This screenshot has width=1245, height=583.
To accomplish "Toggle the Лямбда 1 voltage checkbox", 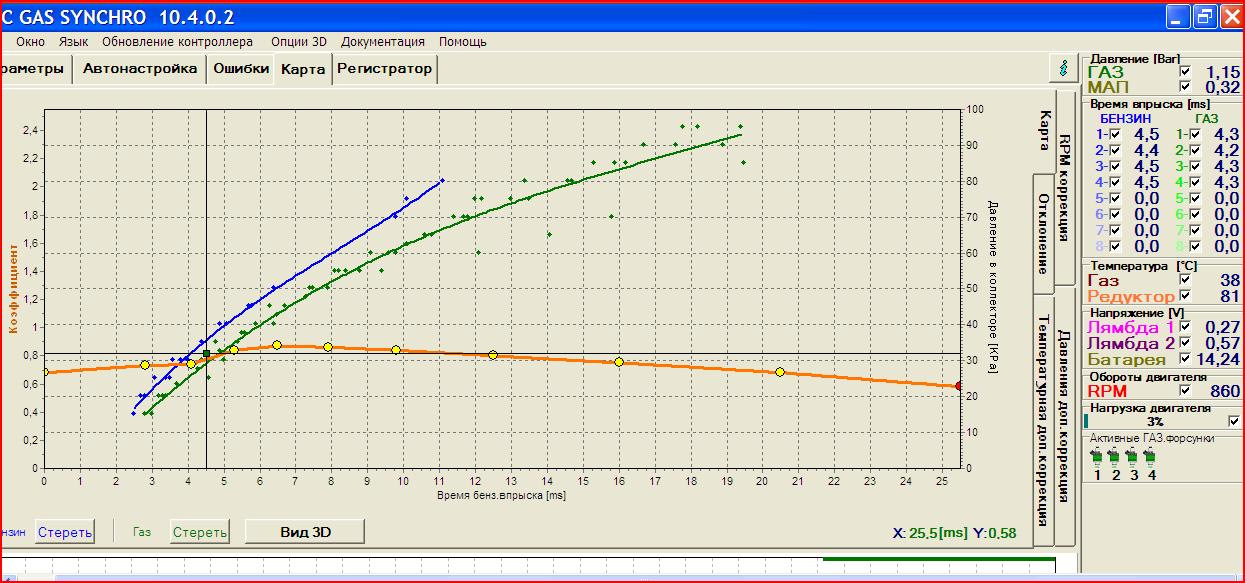I will coord(1186,327).
